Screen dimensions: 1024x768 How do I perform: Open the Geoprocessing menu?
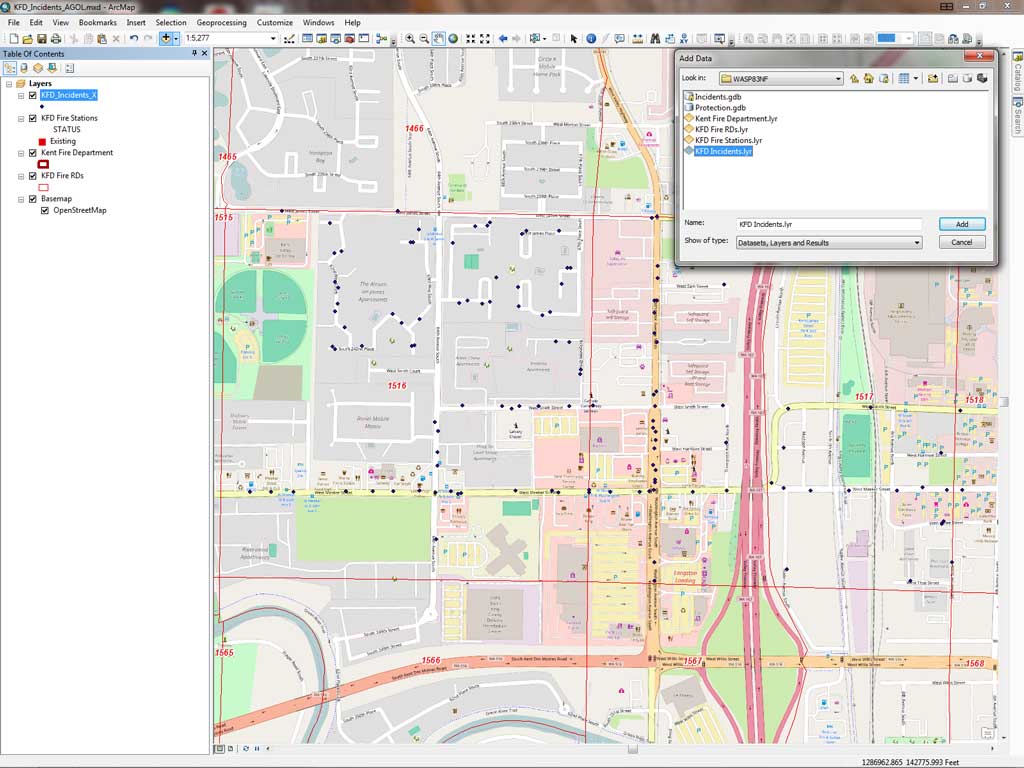221,22
